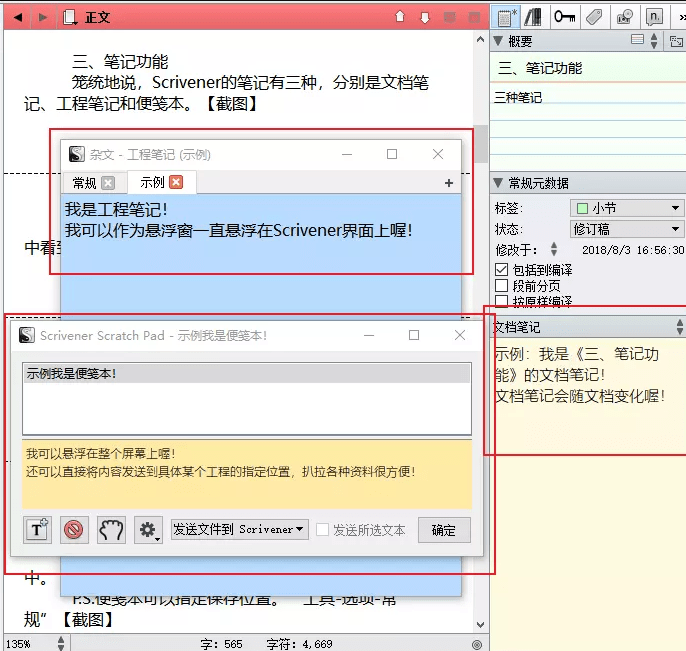
Task: Minimize the Scrivener Scratch Pad window
Action: coord(369,336)
